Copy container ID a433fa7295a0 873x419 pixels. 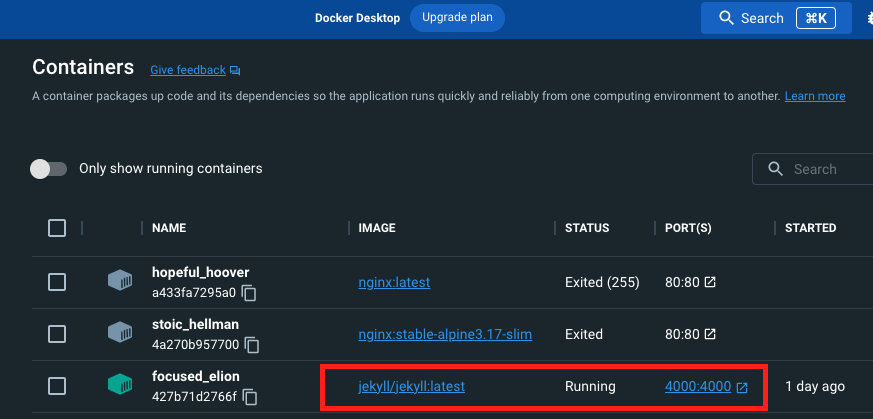[249, 293]
